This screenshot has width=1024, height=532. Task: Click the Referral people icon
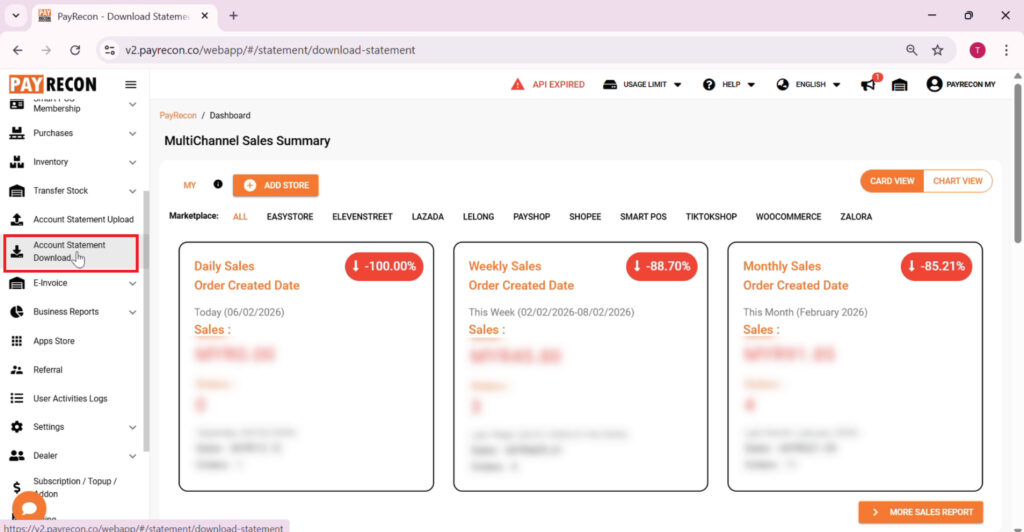pos(17,369)
